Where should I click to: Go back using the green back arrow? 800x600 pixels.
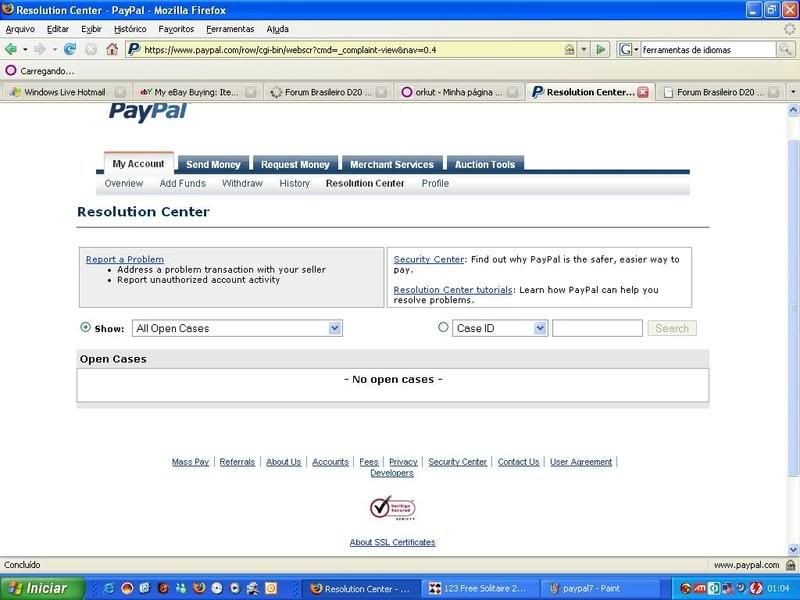click(x=10, y=49)
